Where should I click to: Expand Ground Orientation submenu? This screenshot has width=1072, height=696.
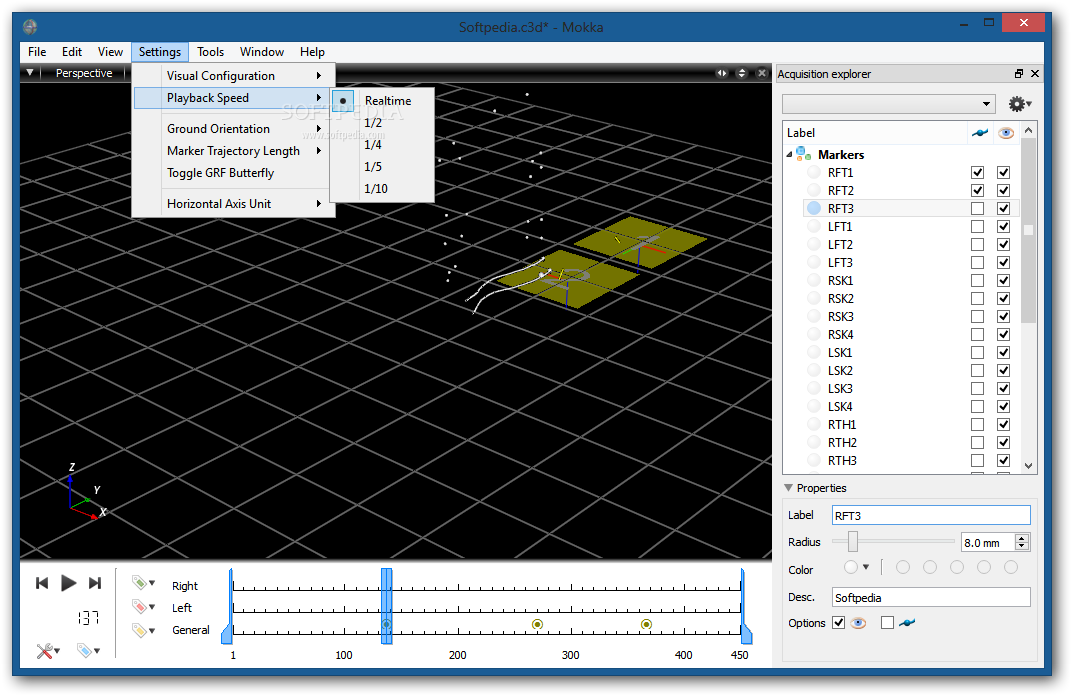pos(233,129)
